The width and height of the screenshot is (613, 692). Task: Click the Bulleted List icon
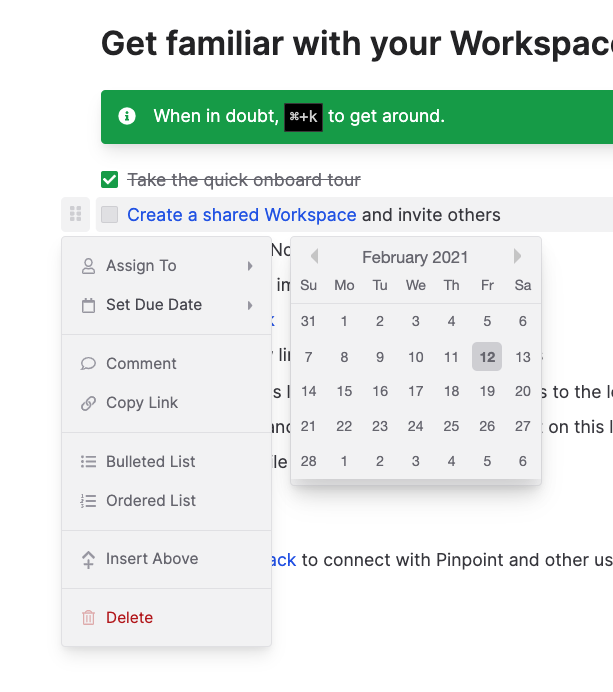(x=88, y=462)
